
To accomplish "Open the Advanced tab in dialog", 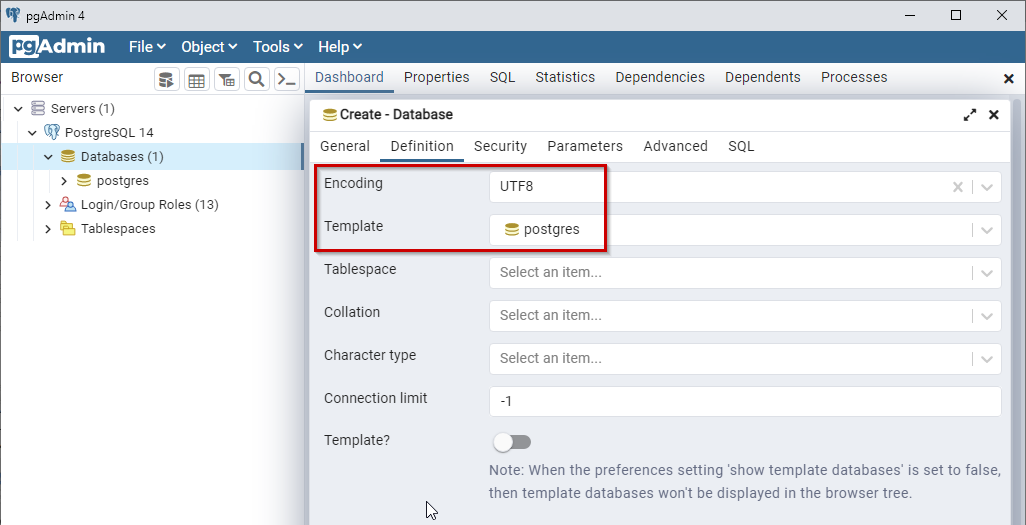I will point(675,146).
